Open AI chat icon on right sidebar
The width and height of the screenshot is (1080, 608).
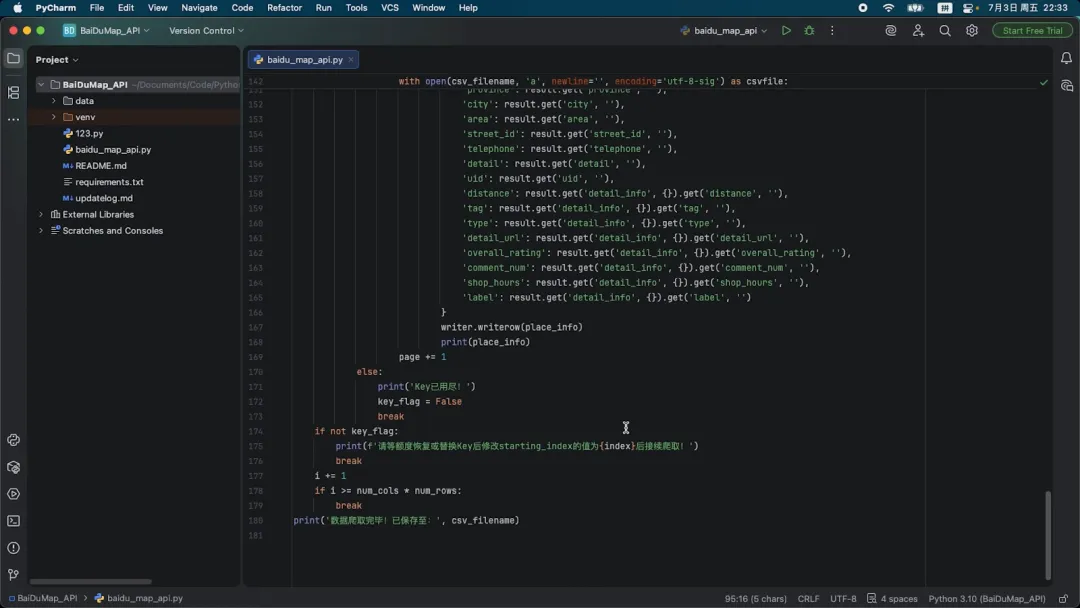click(x=1066, y=86)
